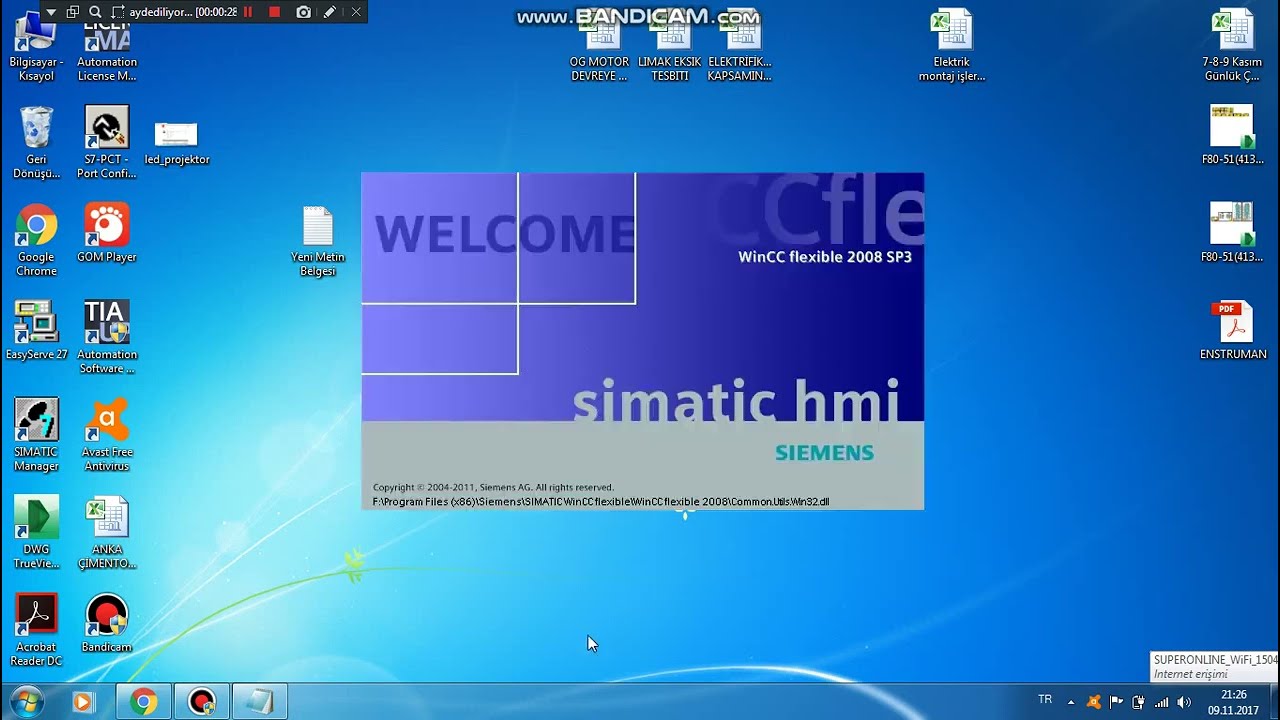Stop the Bandicam recording with red square
This screenshot has height=720, width=1280.
click(275, 12)
